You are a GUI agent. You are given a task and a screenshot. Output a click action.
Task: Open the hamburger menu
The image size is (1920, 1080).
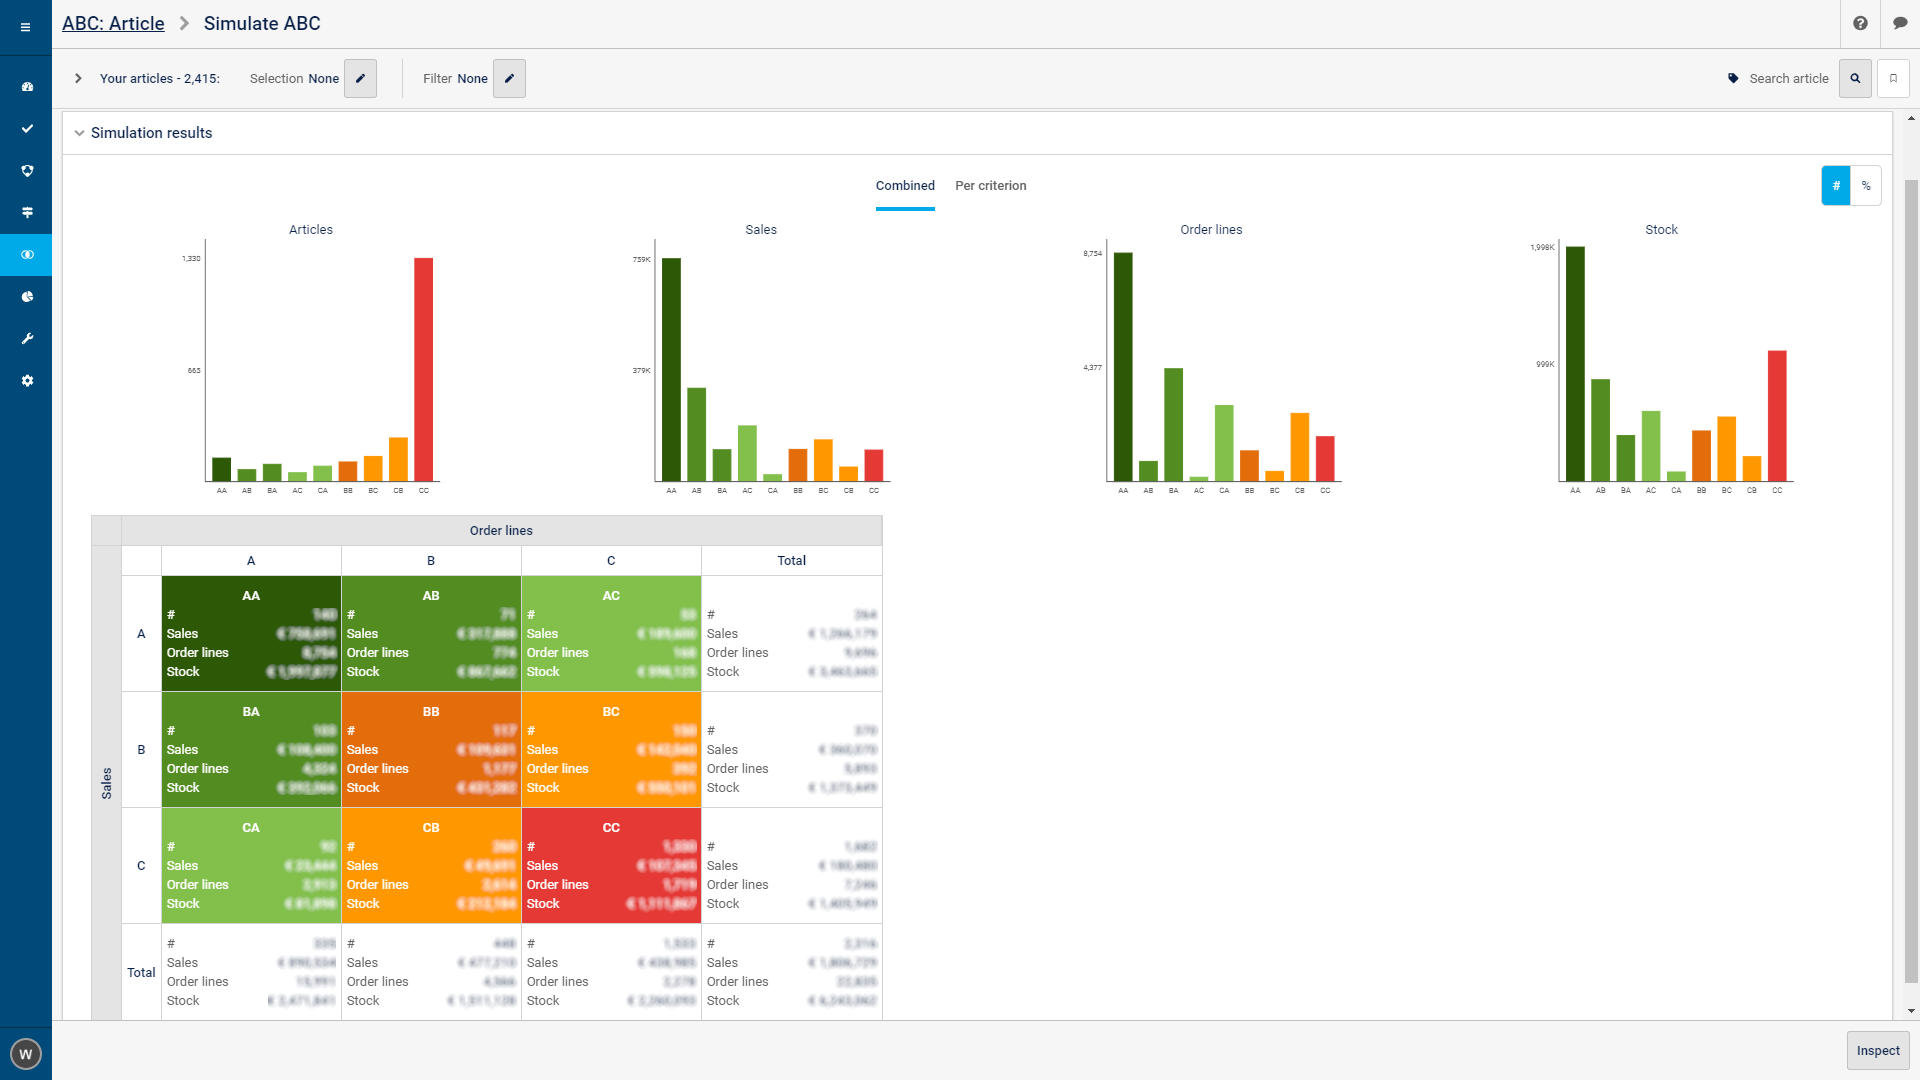(x=25, y=27)
